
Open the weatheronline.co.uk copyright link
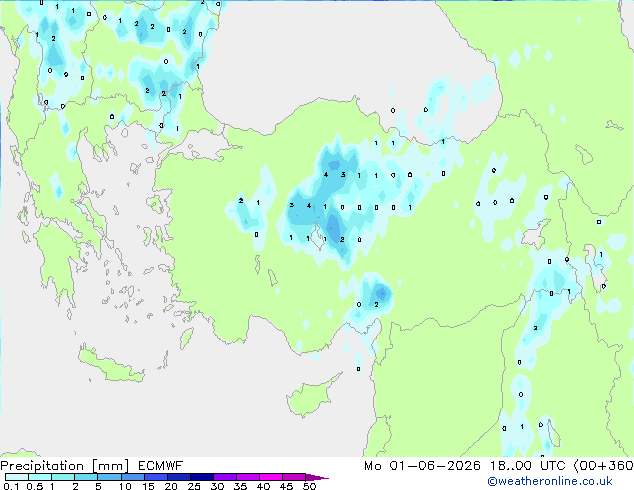[550, 481]
